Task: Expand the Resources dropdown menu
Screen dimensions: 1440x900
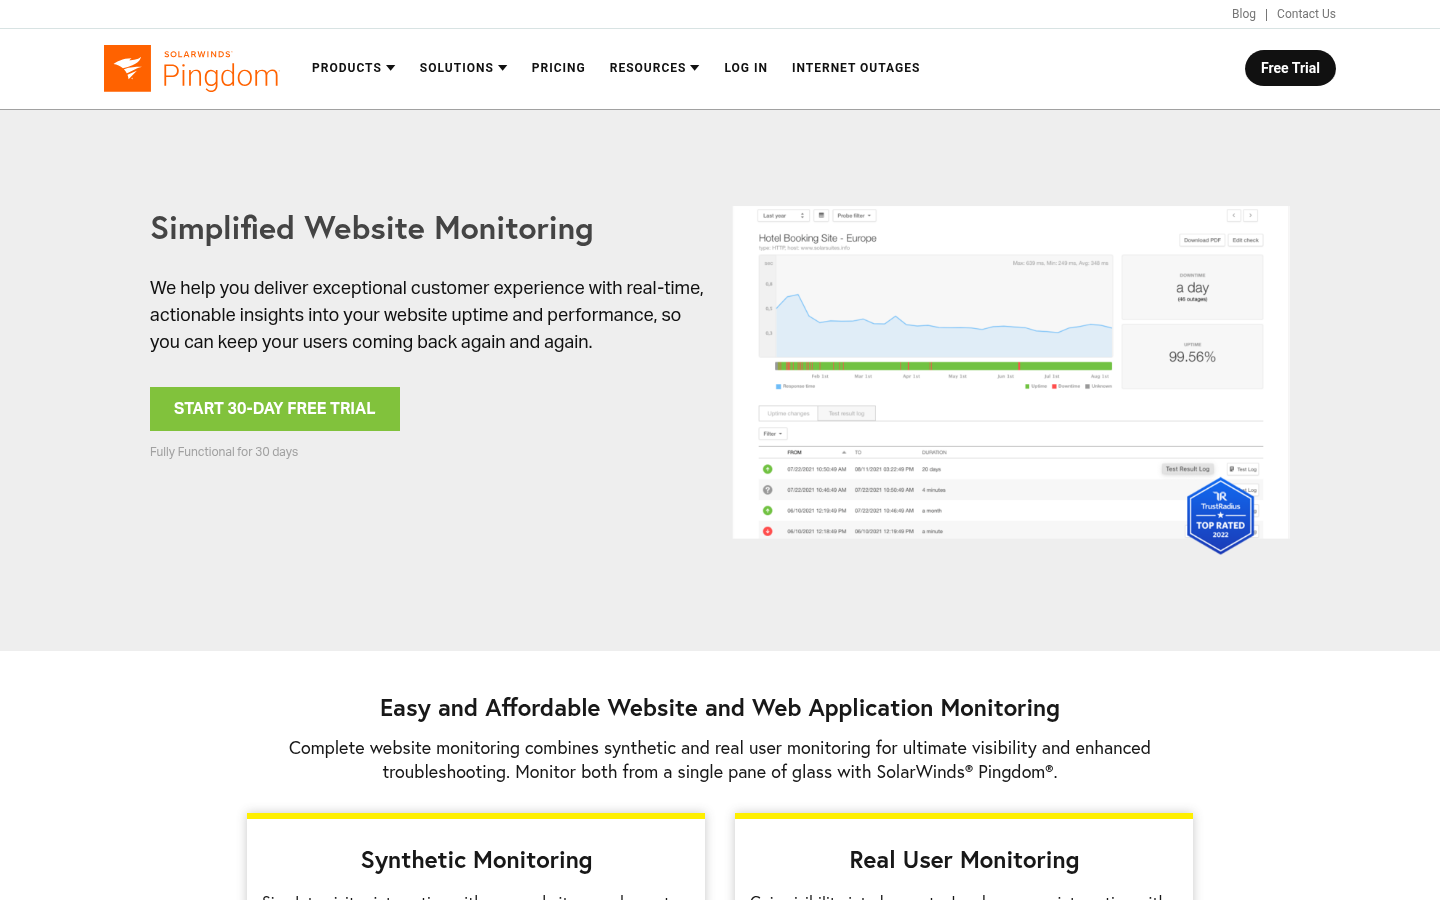Action: click(654, 68)
